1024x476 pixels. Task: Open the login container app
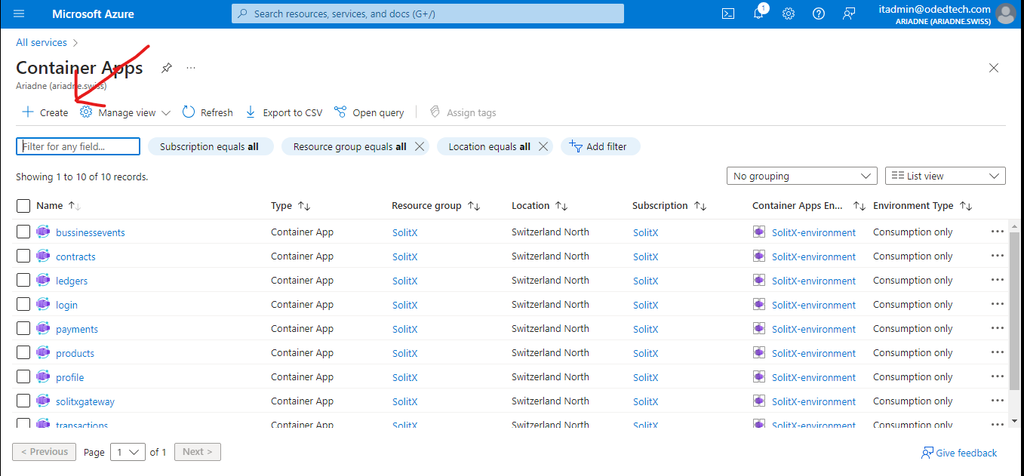(67, 305)
